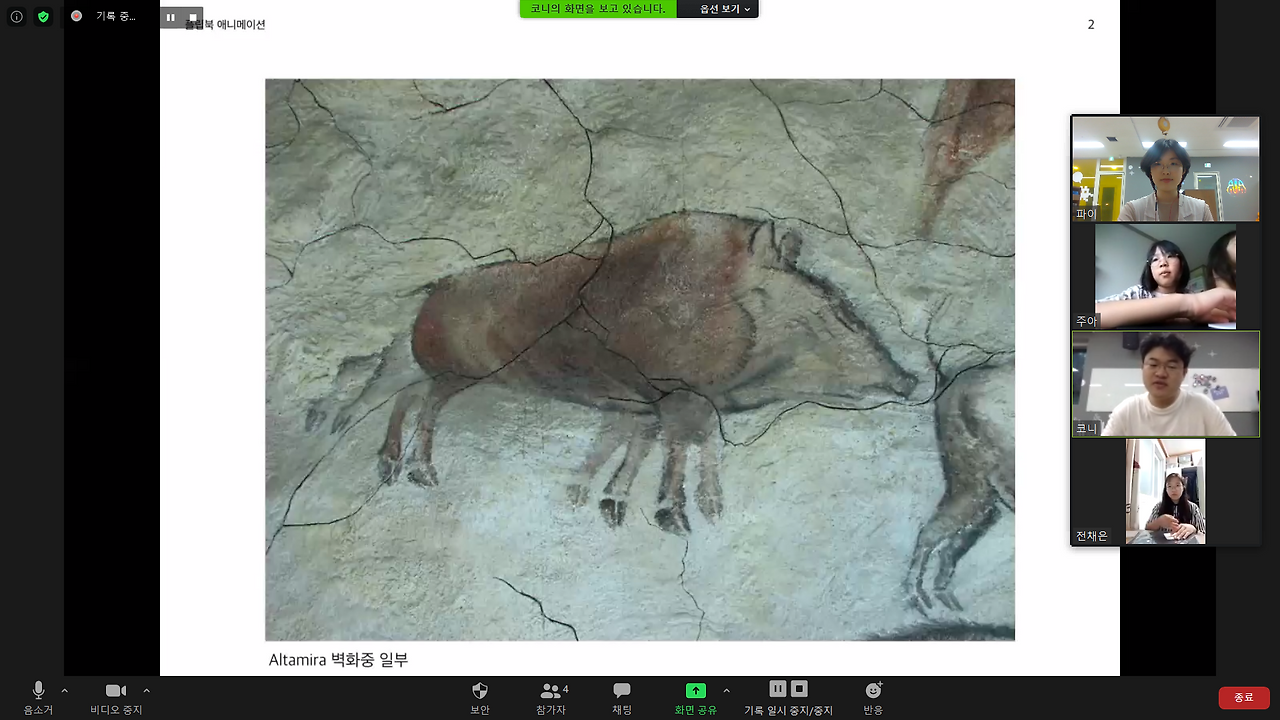Click the cave painting image on the slide
Viewport: 1280px width, 720px height.
640,360
